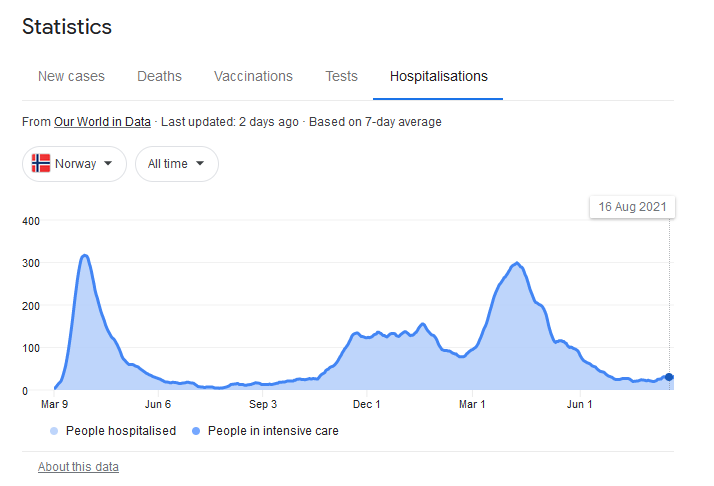Select the Vaccinations tab

click(x=253, y=76)
